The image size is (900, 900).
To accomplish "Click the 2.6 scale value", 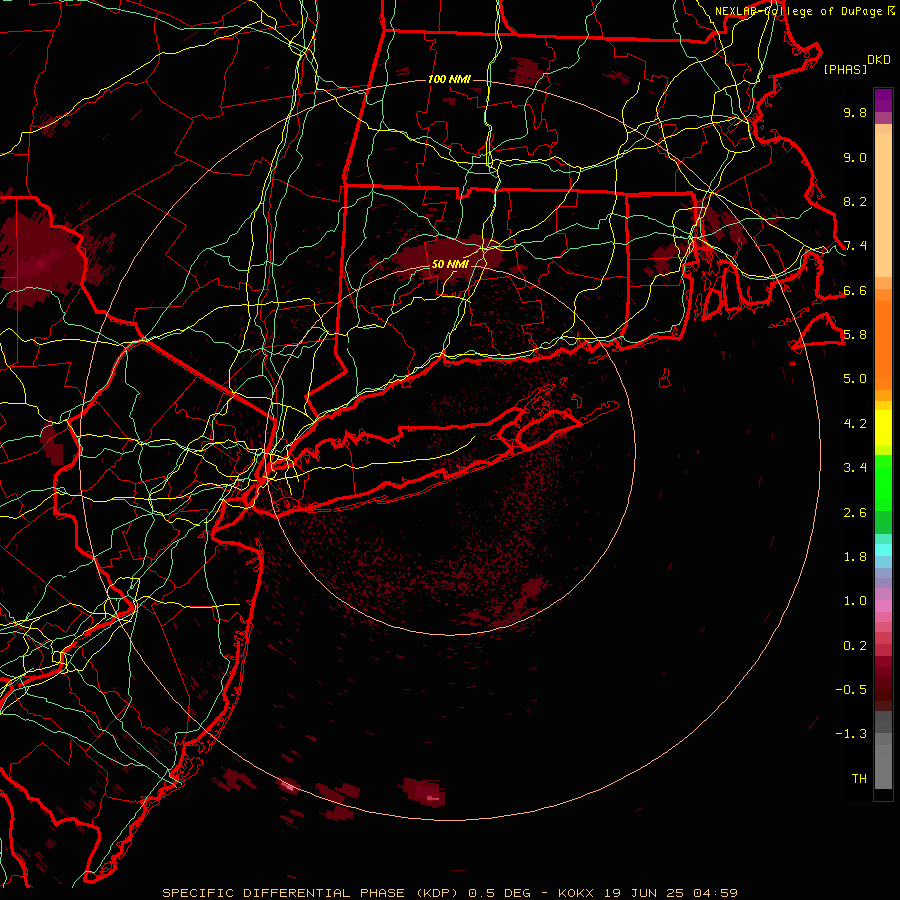I will (x=855, y=513).
